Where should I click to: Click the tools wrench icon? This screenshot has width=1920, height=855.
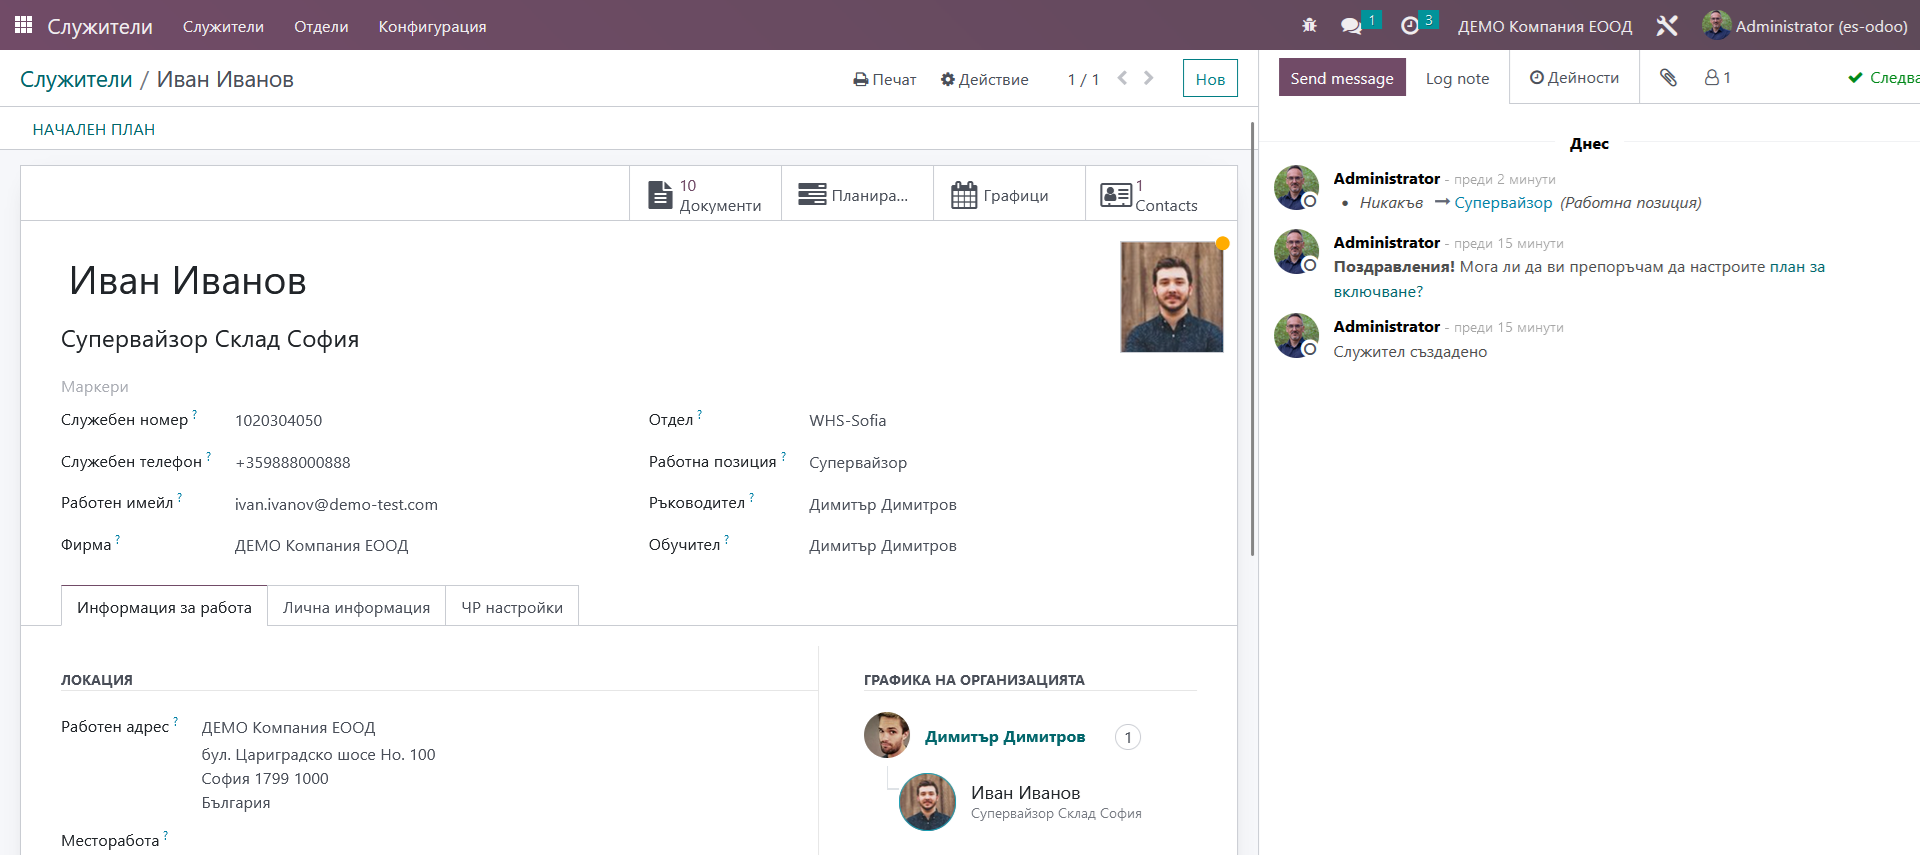(x=1667, y=26)
